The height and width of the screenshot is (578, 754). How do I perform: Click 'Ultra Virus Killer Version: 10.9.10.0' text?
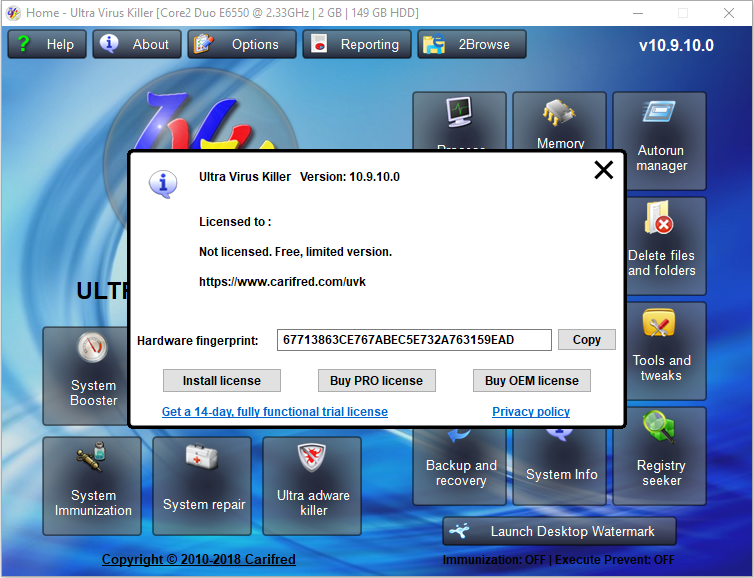point(299,177)
